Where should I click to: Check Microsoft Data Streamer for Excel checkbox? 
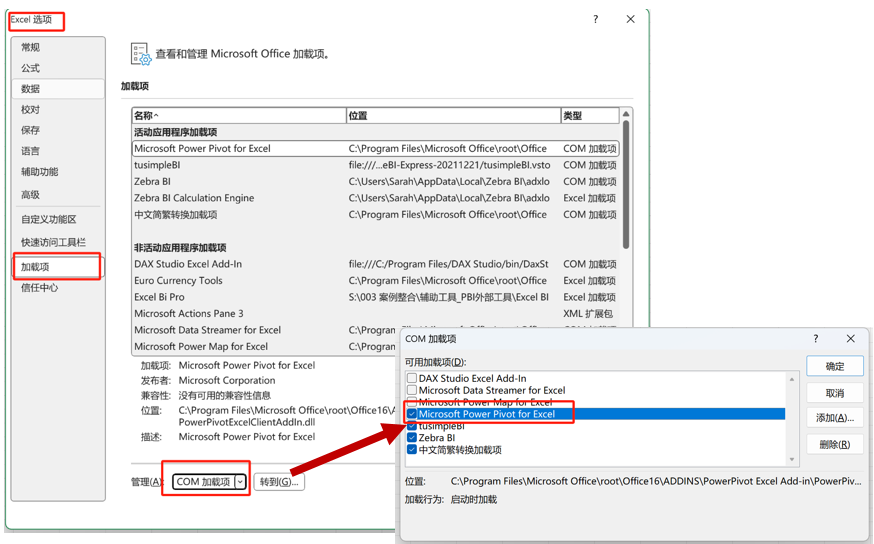(x=412, y=390)
